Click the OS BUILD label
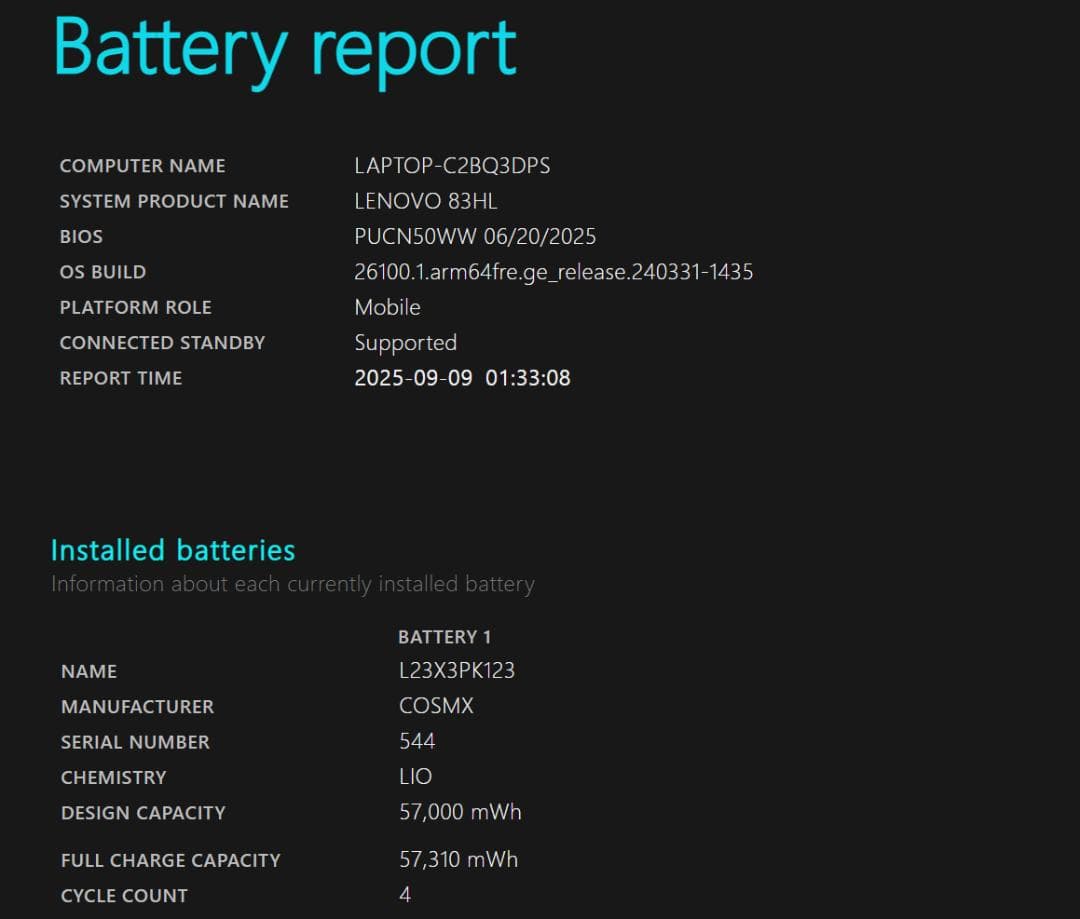This screenshot has height=919, width=1080. (x=102, y=272)
